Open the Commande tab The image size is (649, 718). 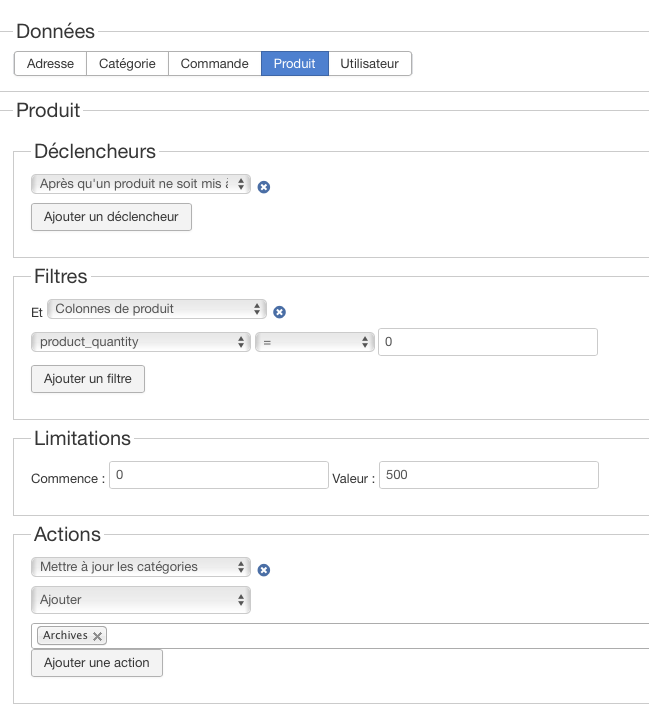coord(214,64)
